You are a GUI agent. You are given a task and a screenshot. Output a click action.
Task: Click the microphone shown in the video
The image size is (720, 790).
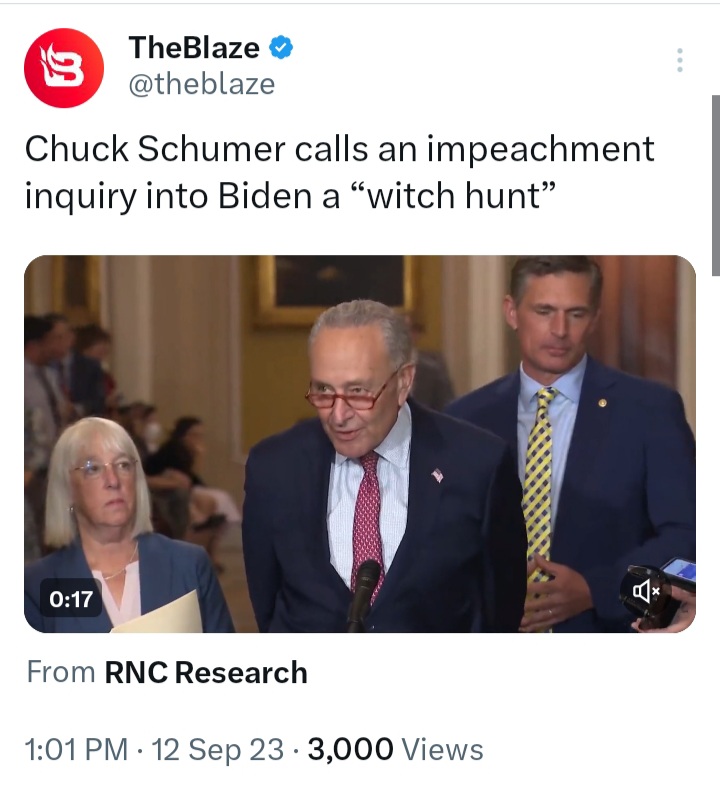tap(362, 595)
